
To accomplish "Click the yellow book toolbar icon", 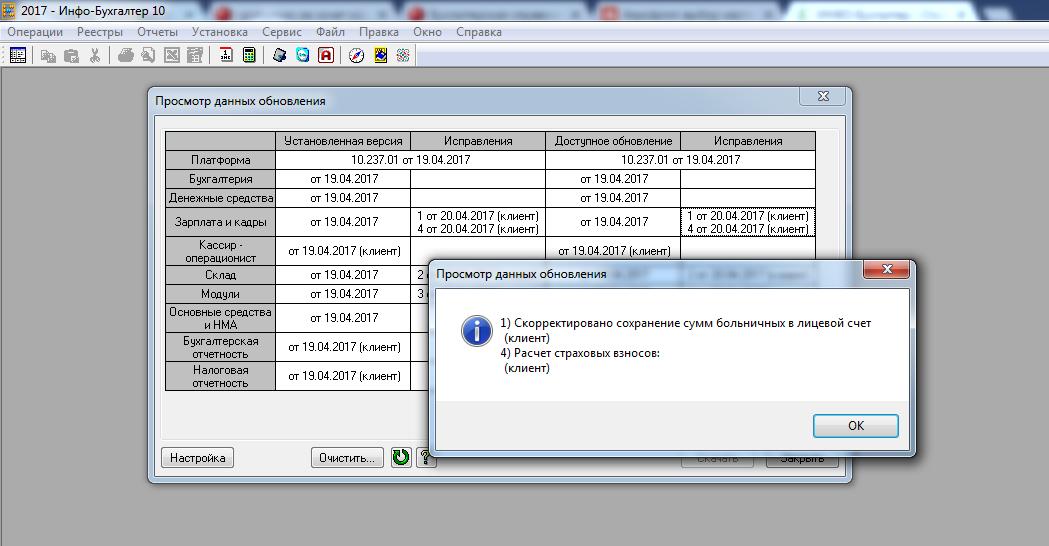I will [x=380, y=56].
